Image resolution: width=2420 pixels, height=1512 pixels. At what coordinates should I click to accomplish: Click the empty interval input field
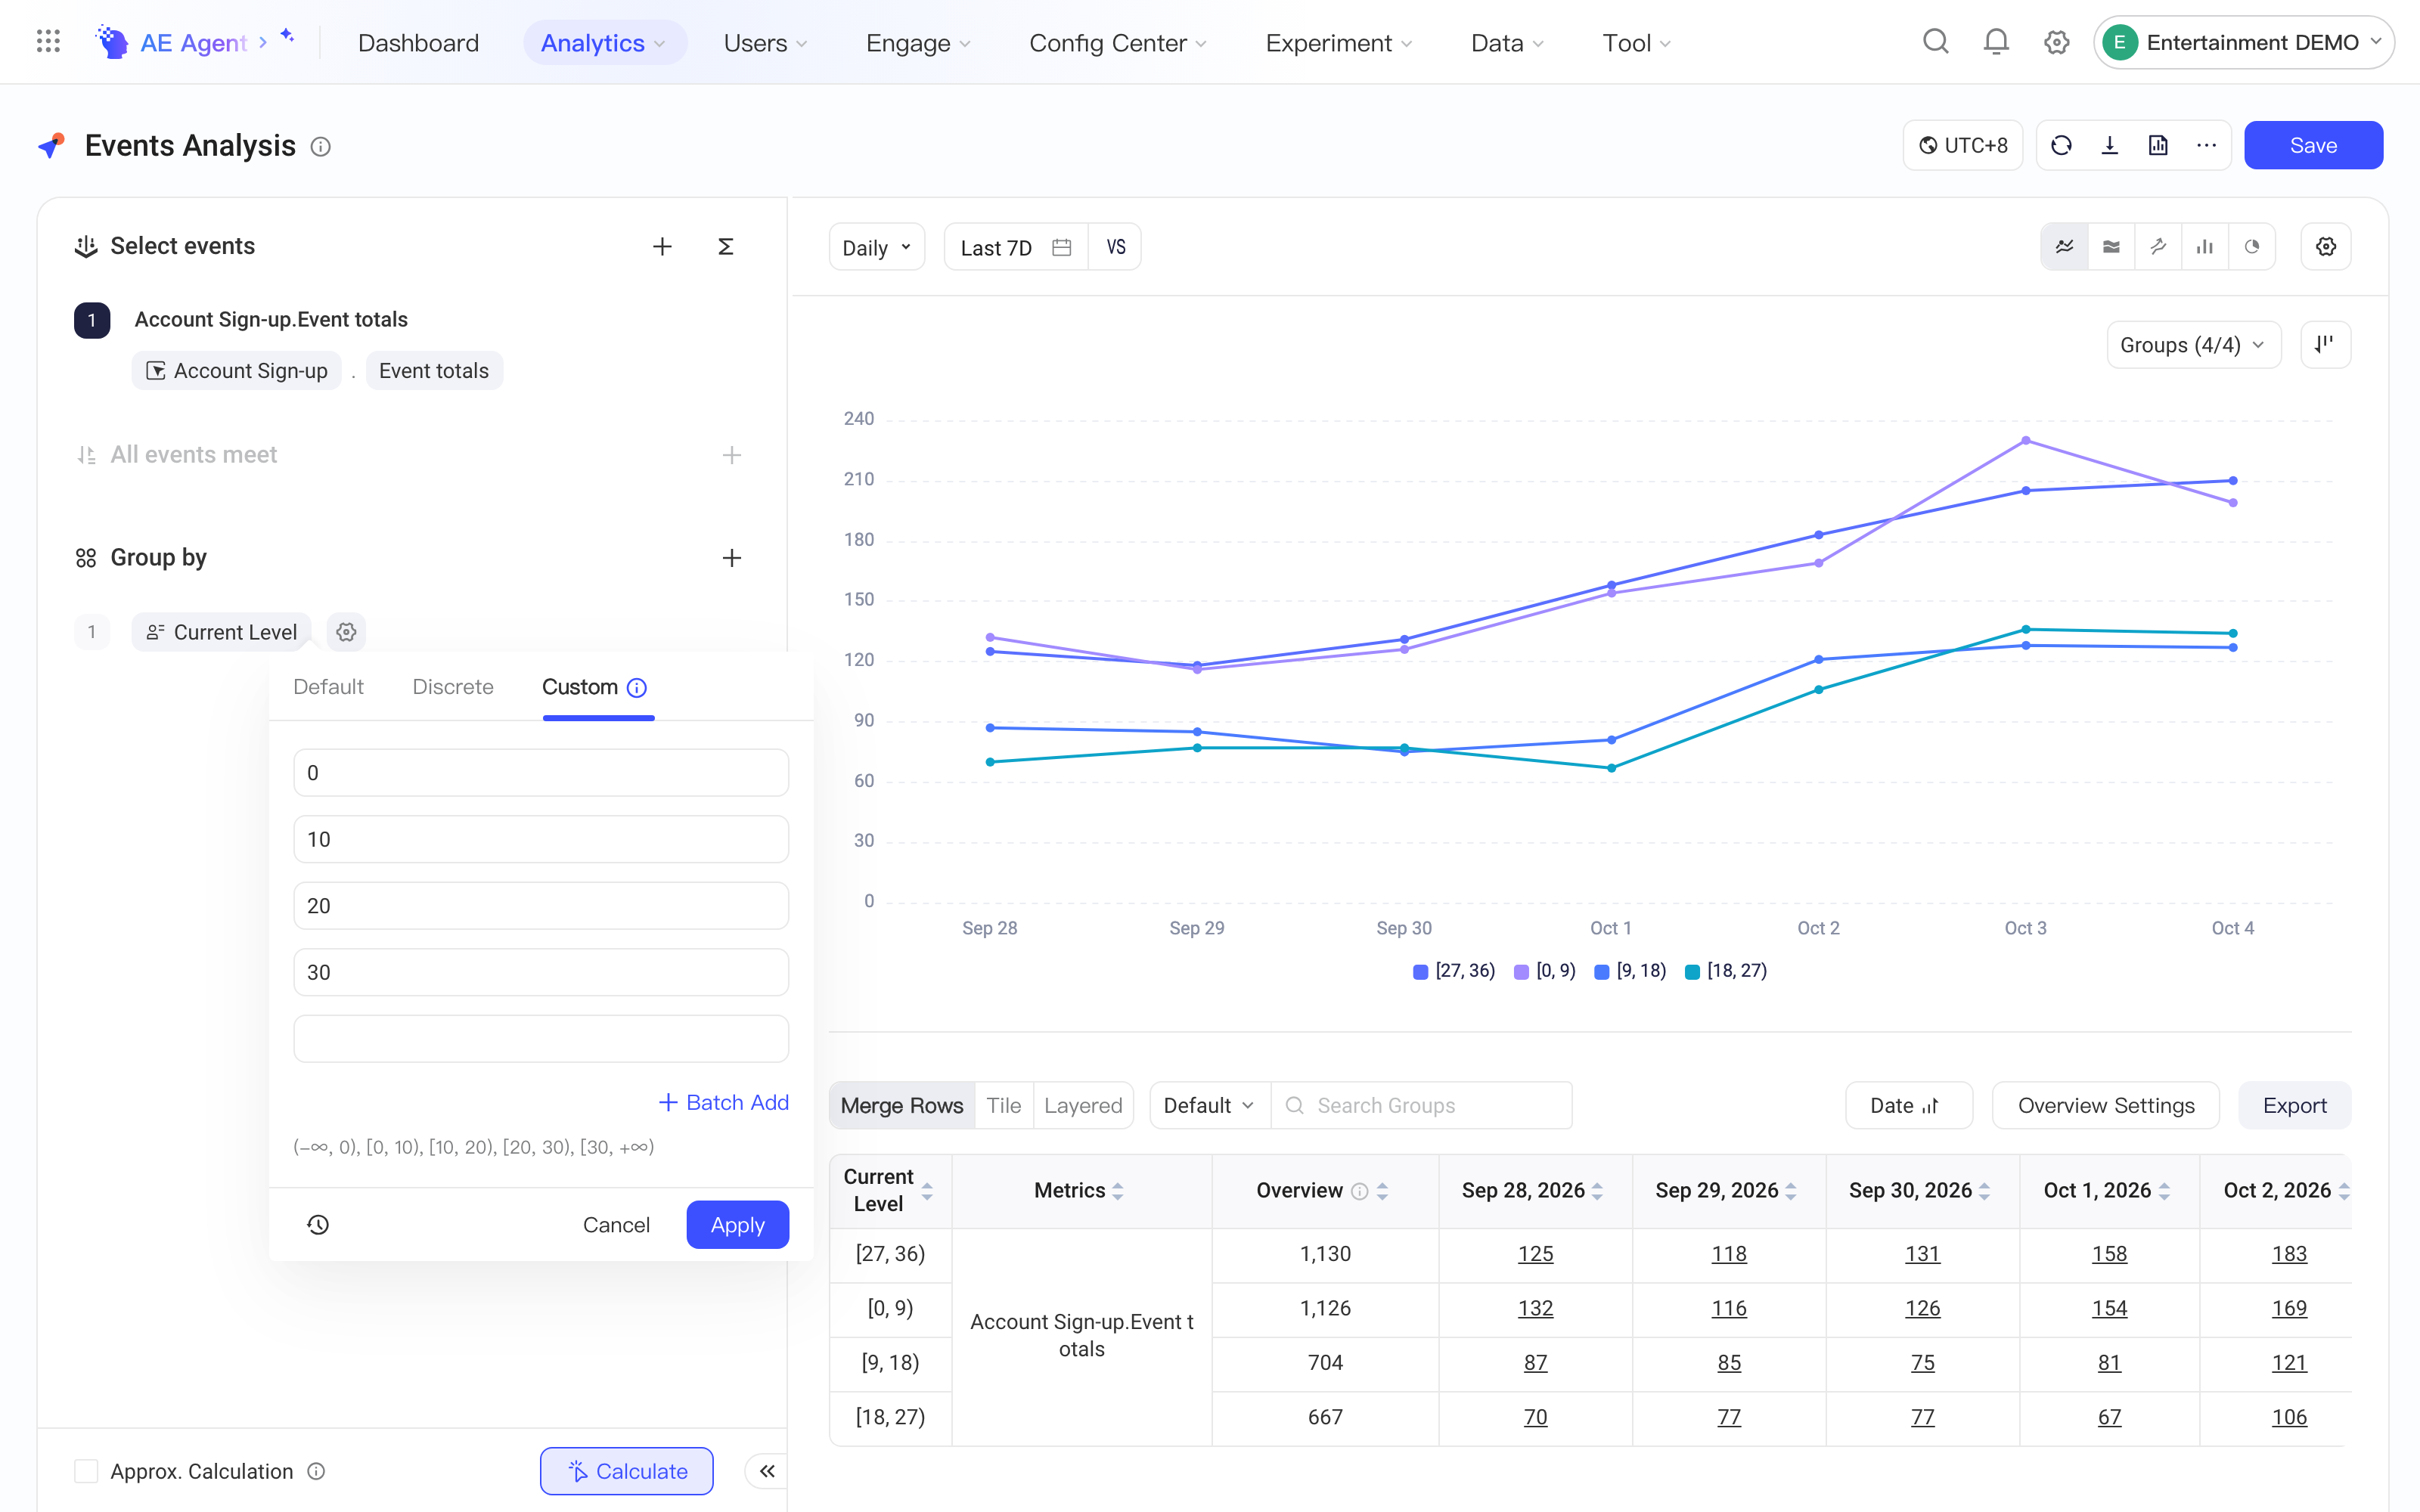pos(541,1038)
